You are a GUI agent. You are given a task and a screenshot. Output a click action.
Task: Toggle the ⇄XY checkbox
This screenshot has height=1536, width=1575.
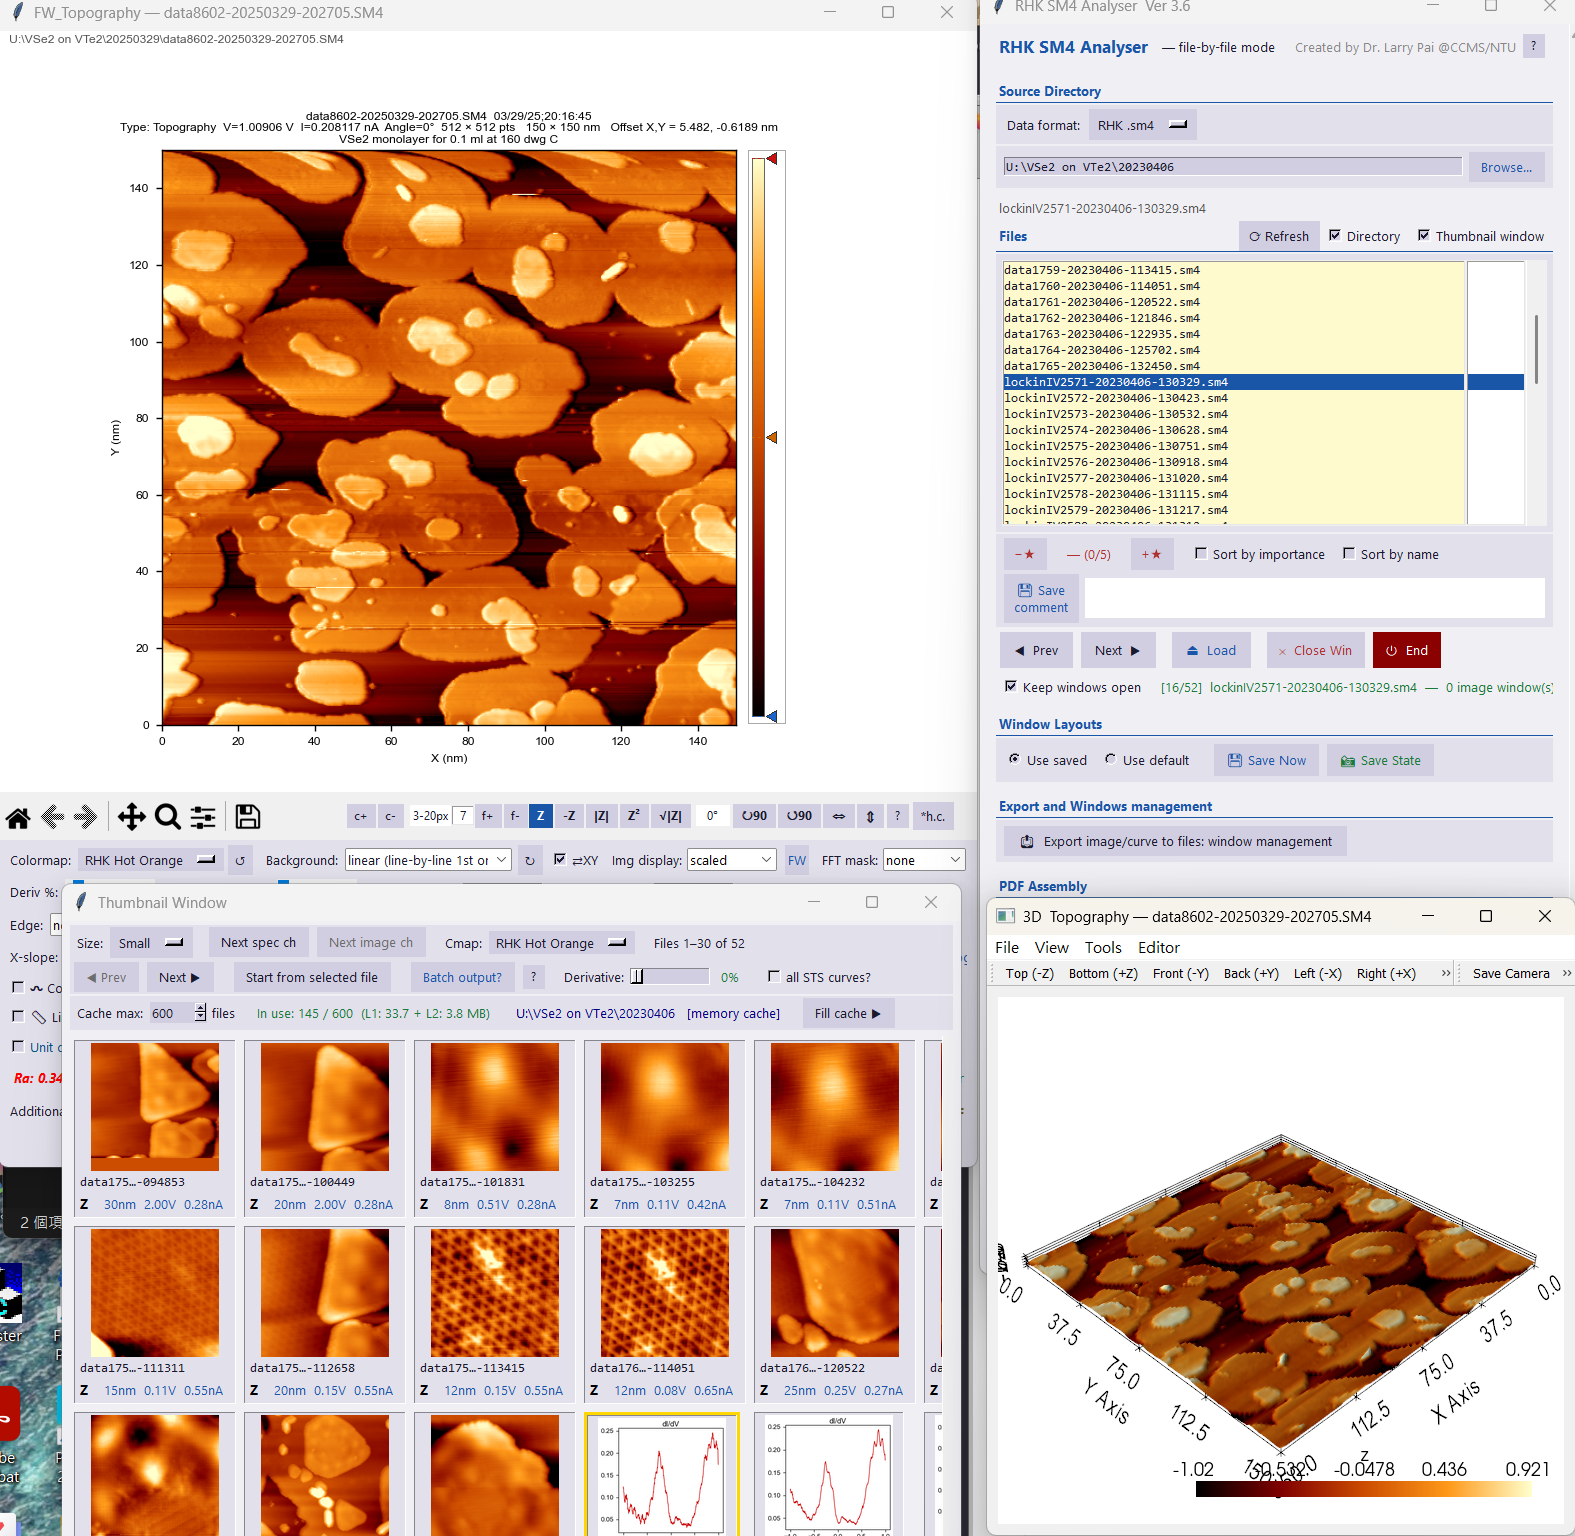point(560,859)
